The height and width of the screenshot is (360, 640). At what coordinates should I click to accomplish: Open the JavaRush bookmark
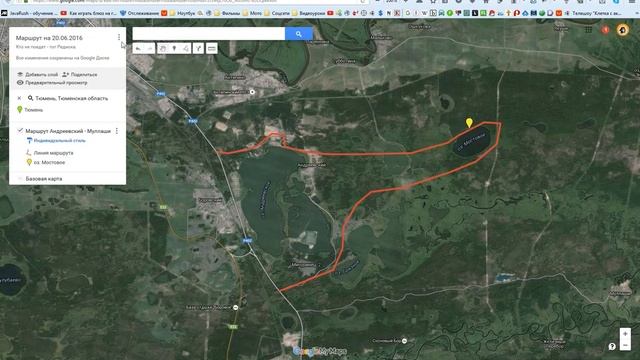point(29,13)
